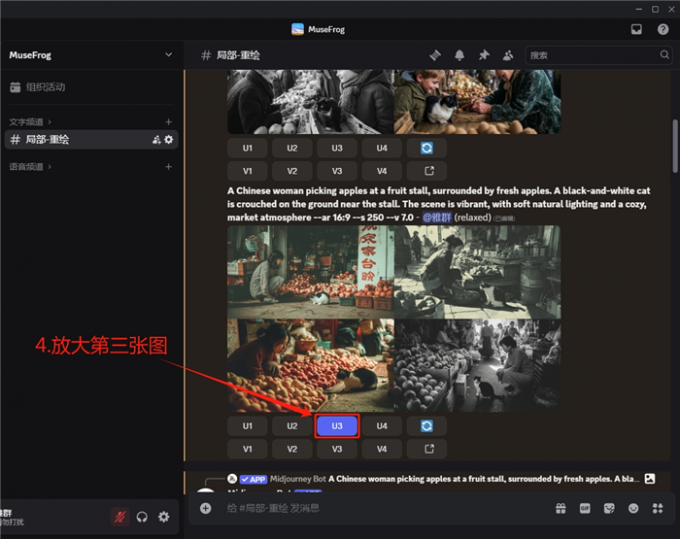
Task: Click the chat vertical scrollbar
Action: tap(675, 146)
